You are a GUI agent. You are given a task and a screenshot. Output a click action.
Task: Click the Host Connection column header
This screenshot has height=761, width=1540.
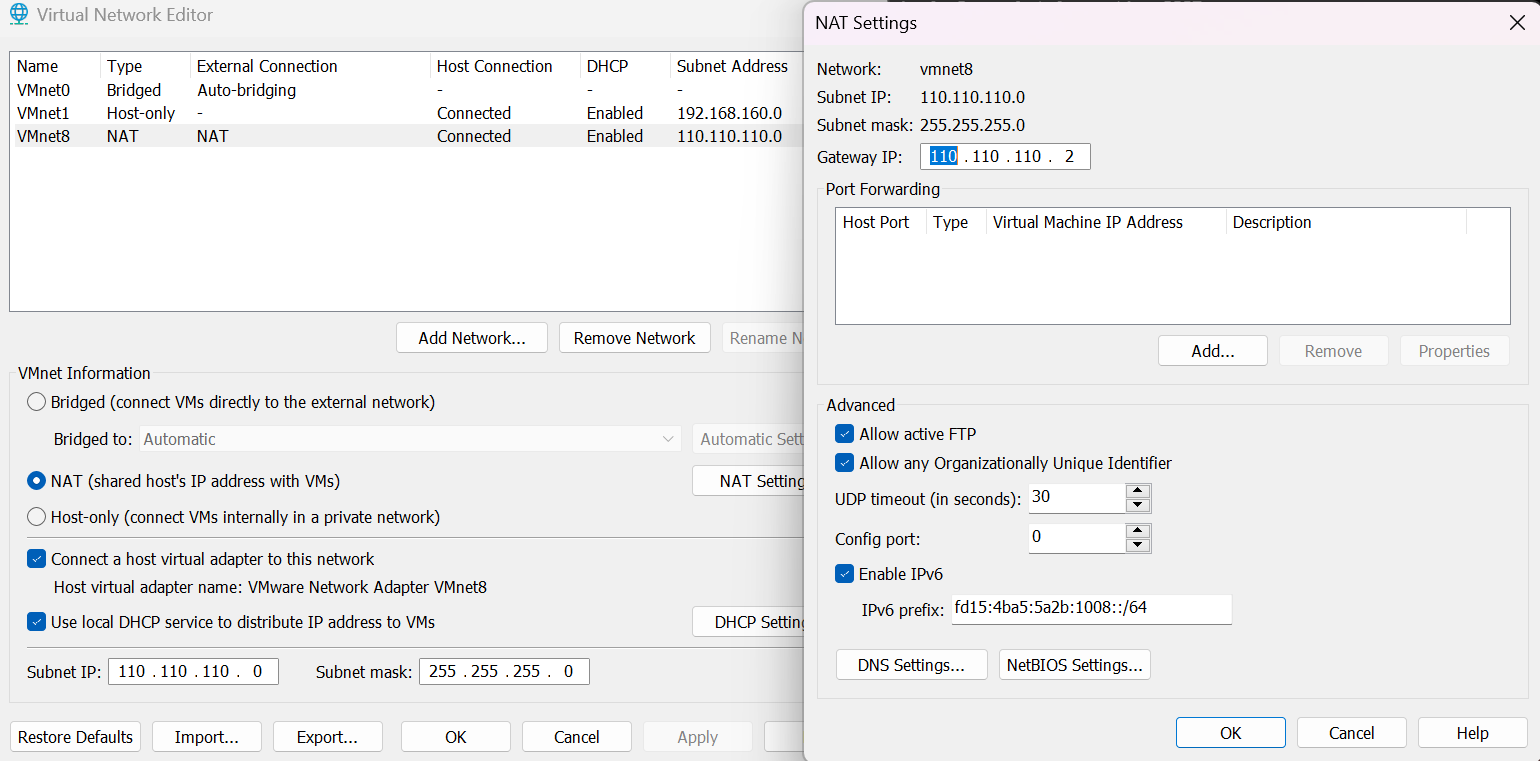coord(506,66)
